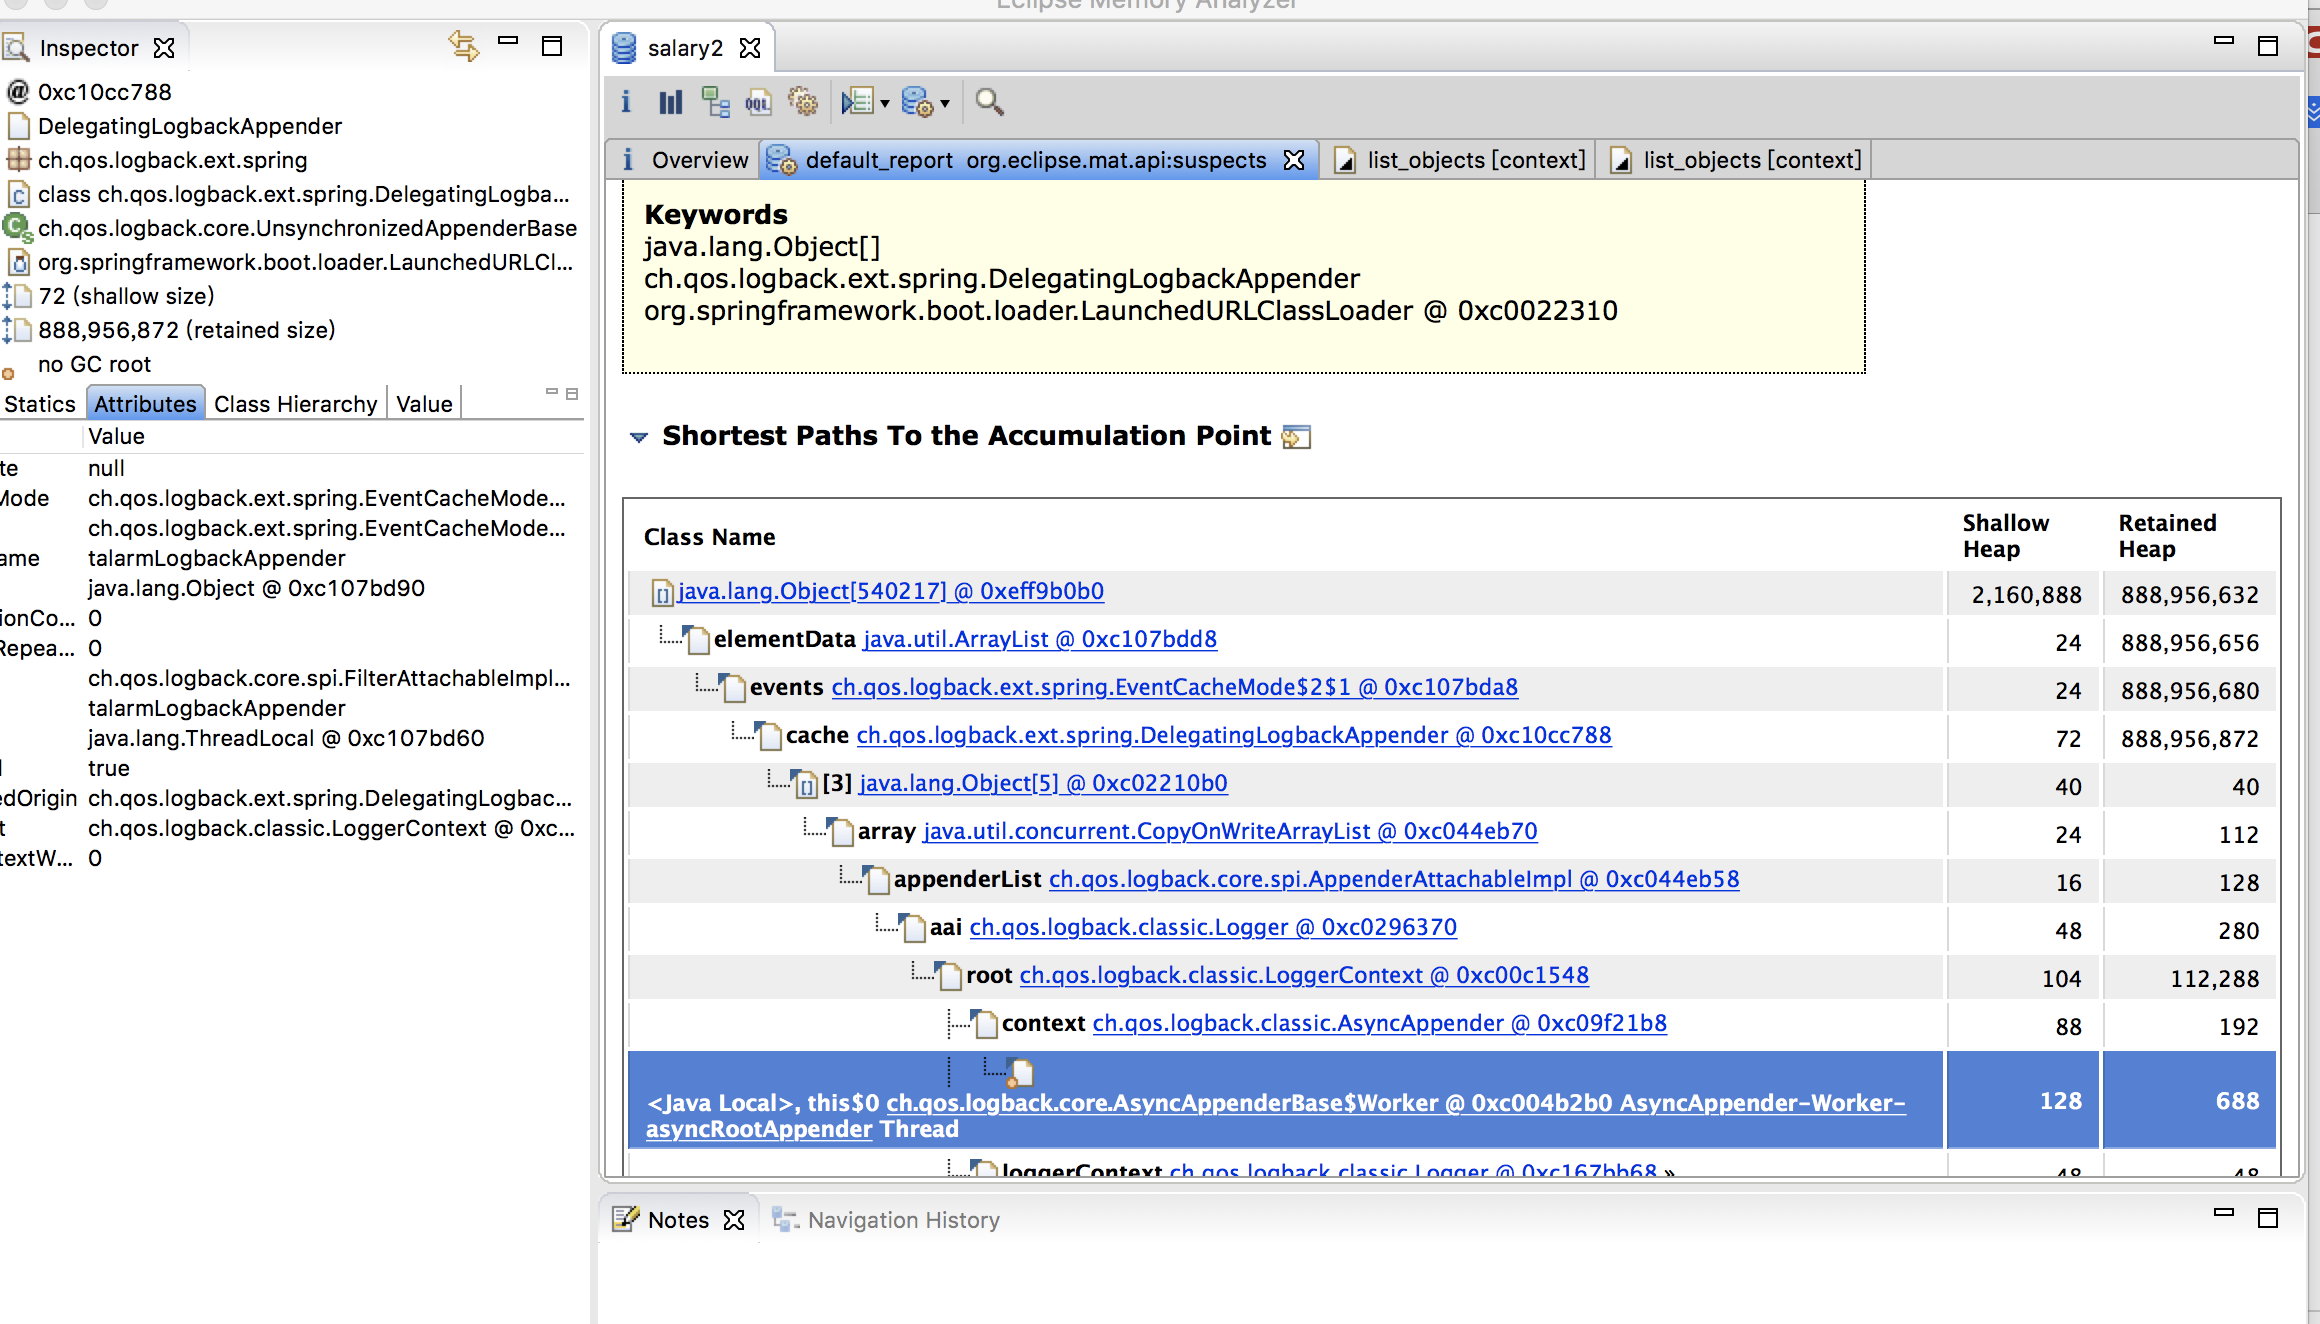Maximize the Notes panel

click(x=2268, y=1217)
